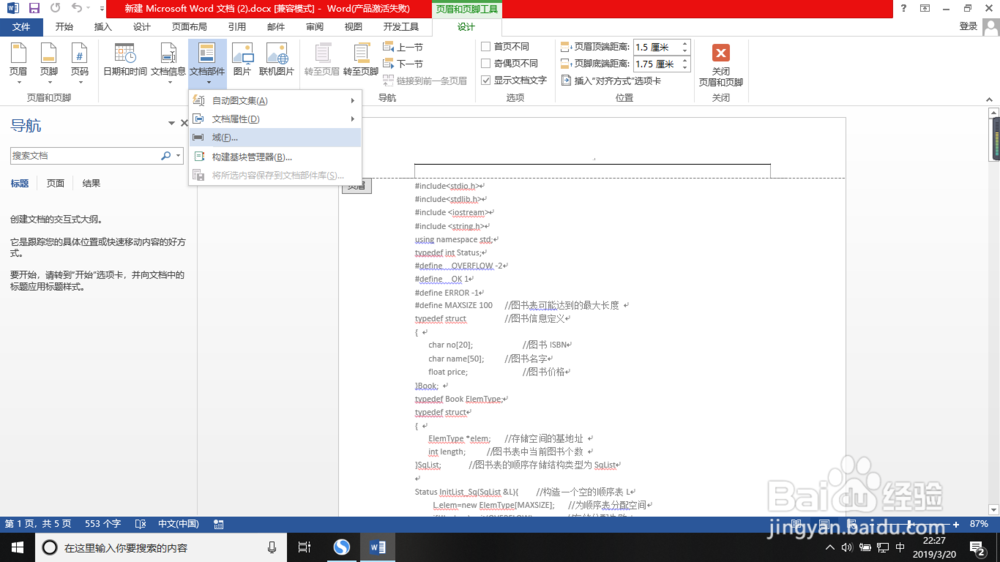This screenshot has width=1000, height=562.
Task: Go to Next Section (下一节)
Action: 403,64
